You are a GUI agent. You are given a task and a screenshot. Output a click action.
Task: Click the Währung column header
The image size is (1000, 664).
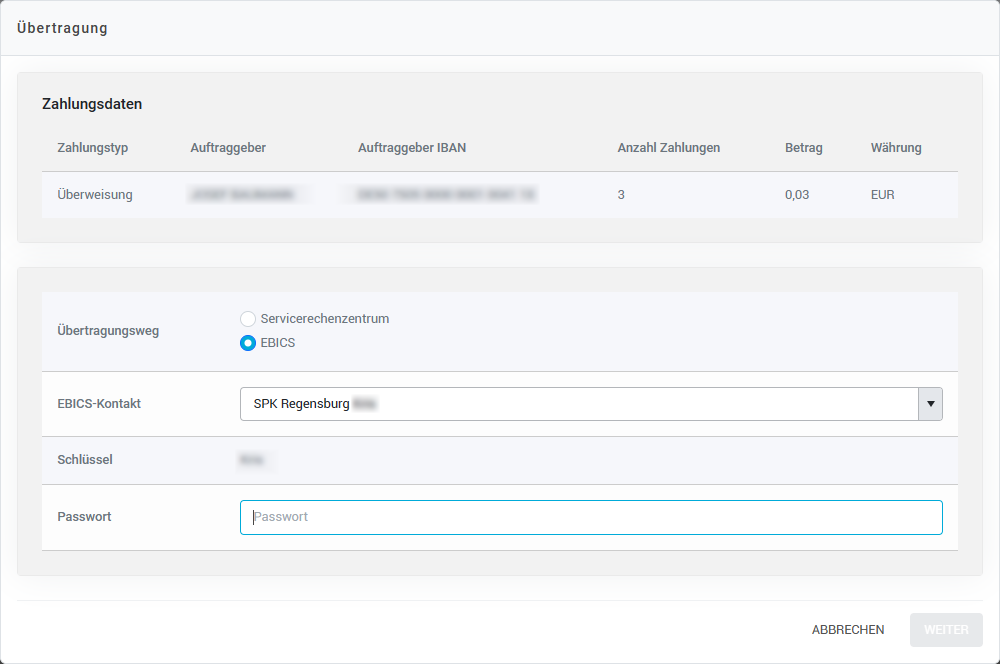[x=896, y=148]
